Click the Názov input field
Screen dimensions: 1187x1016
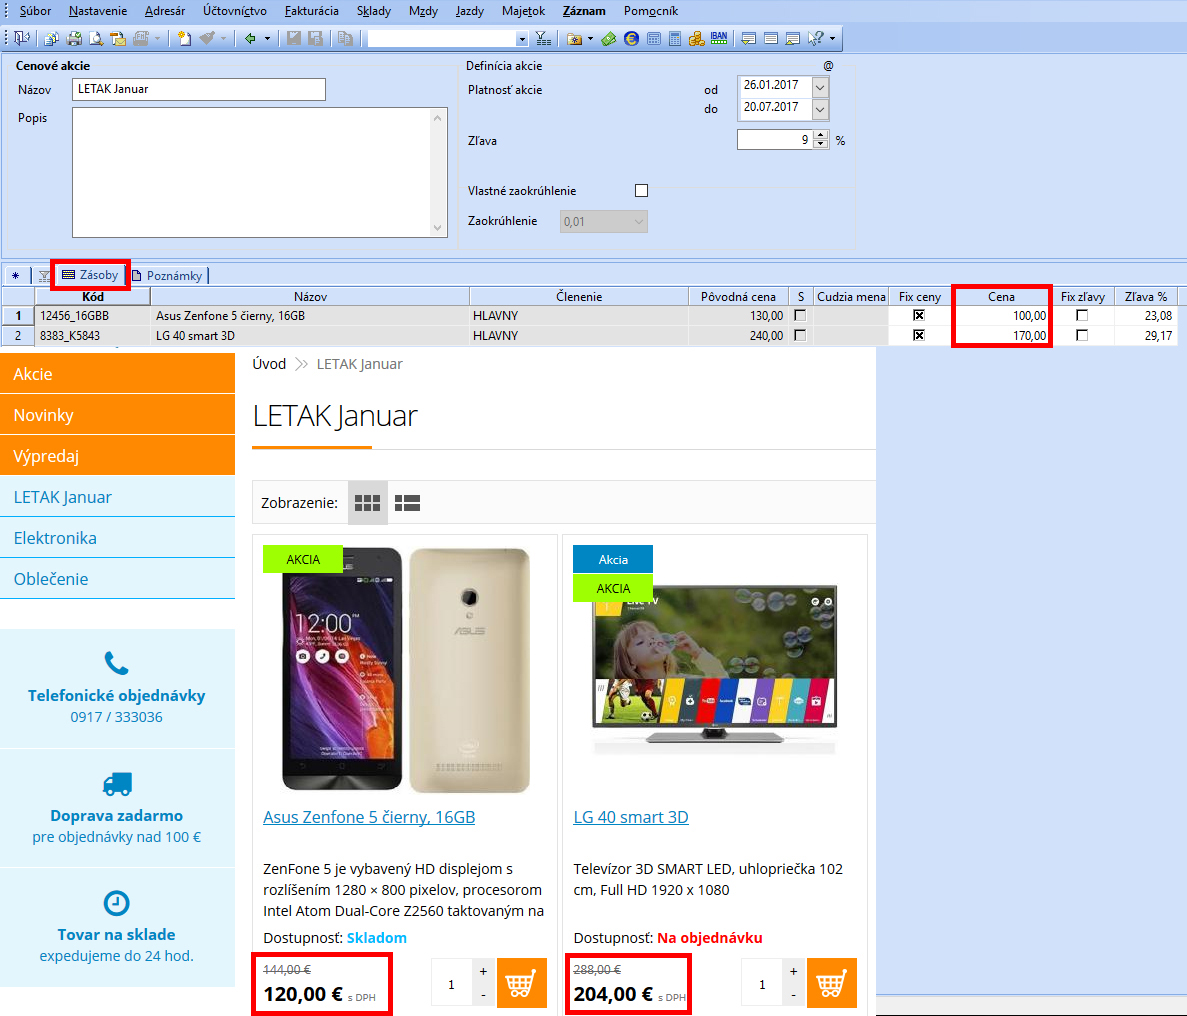pos(199,89)
